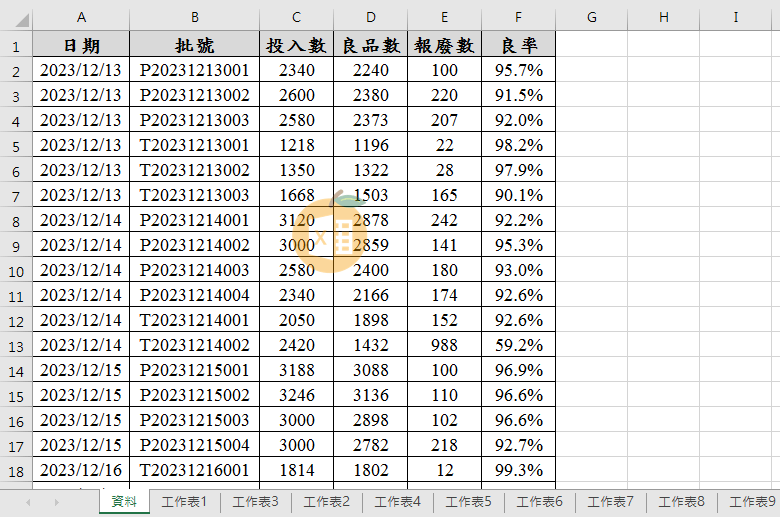Open the 工作表8 sheet tab

click(682, 502)
